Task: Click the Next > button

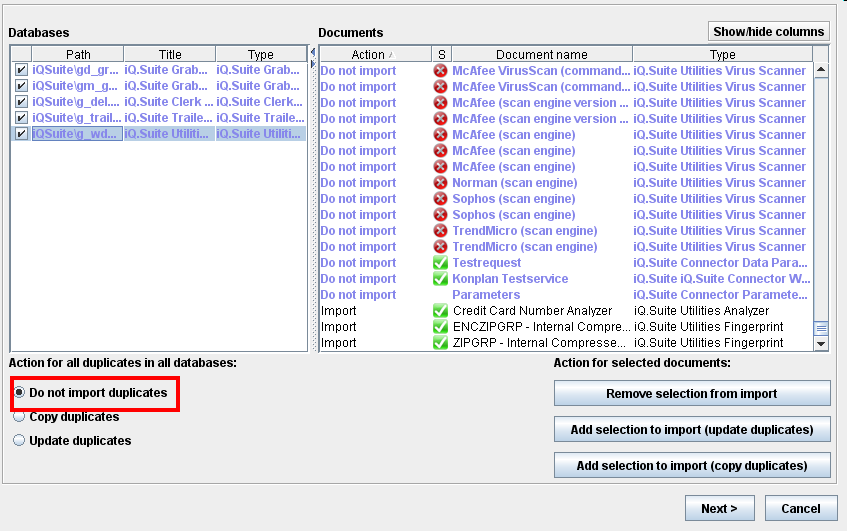Action: (x=719, y=509)
